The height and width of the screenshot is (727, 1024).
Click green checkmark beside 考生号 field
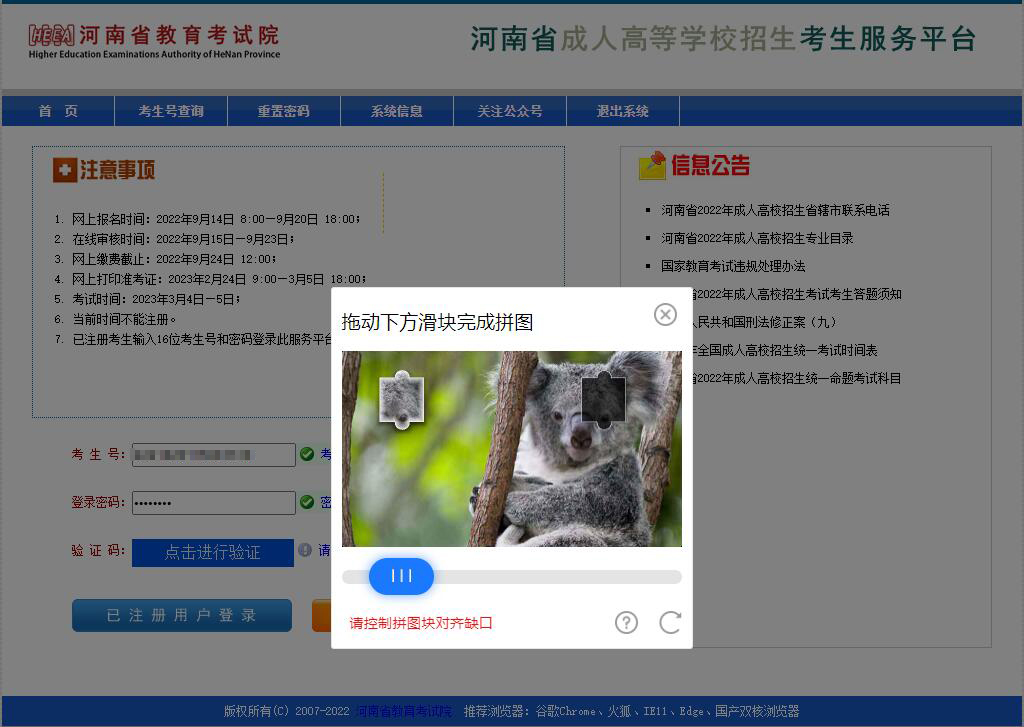tap(307, 455)
